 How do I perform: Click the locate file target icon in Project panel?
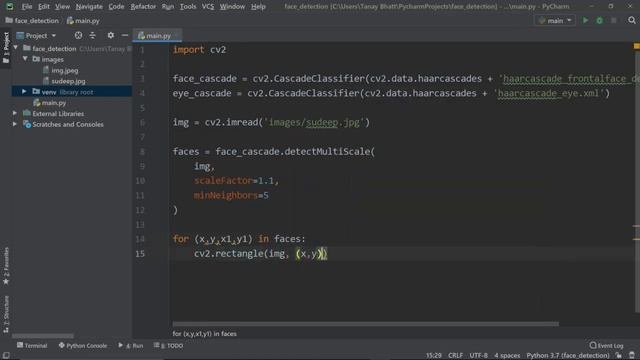click(78, 36)
